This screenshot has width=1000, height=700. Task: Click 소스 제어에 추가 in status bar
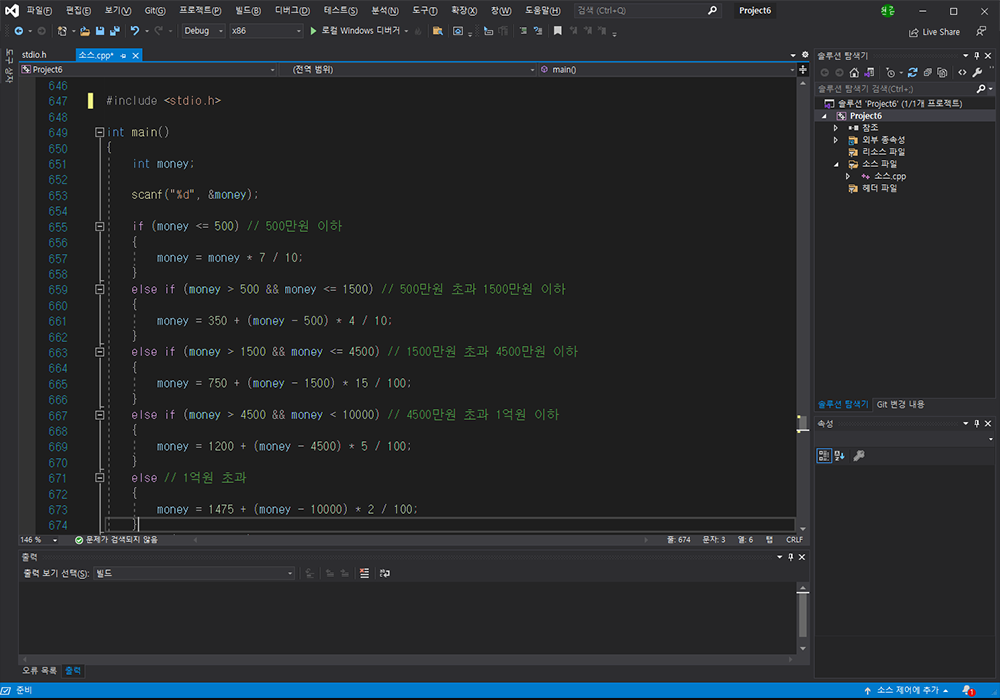coord(907,690)
